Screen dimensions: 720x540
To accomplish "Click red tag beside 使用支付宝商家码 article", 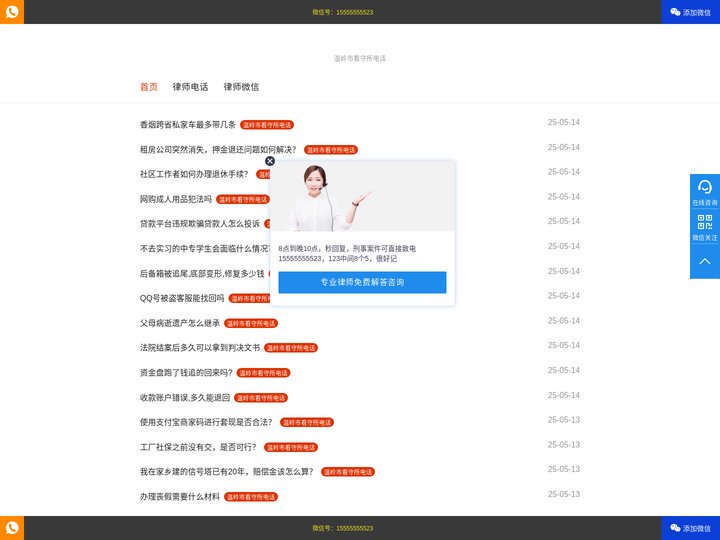I will (x=307, y=422).
